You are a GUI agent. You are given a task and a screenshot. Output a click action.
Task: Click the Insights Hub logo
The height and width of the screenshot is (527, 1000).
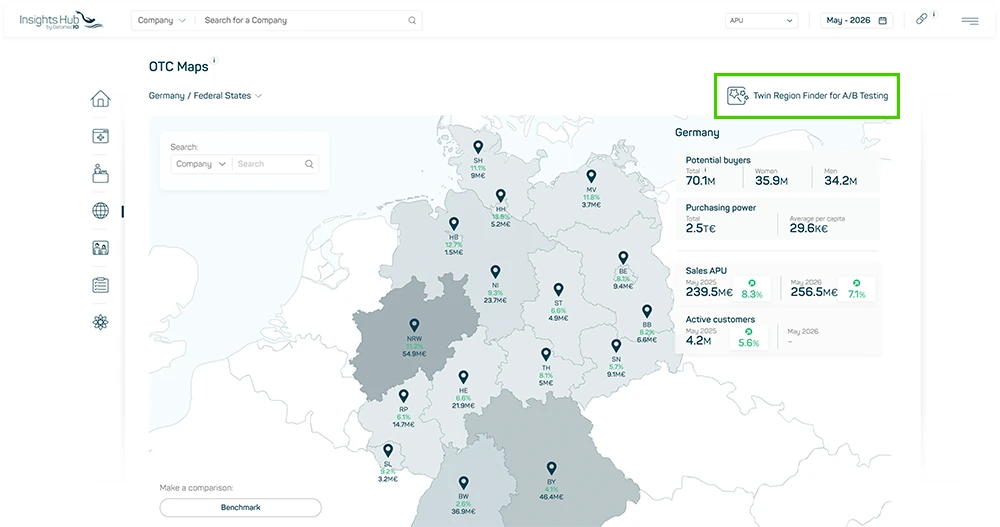pos(61,20)
